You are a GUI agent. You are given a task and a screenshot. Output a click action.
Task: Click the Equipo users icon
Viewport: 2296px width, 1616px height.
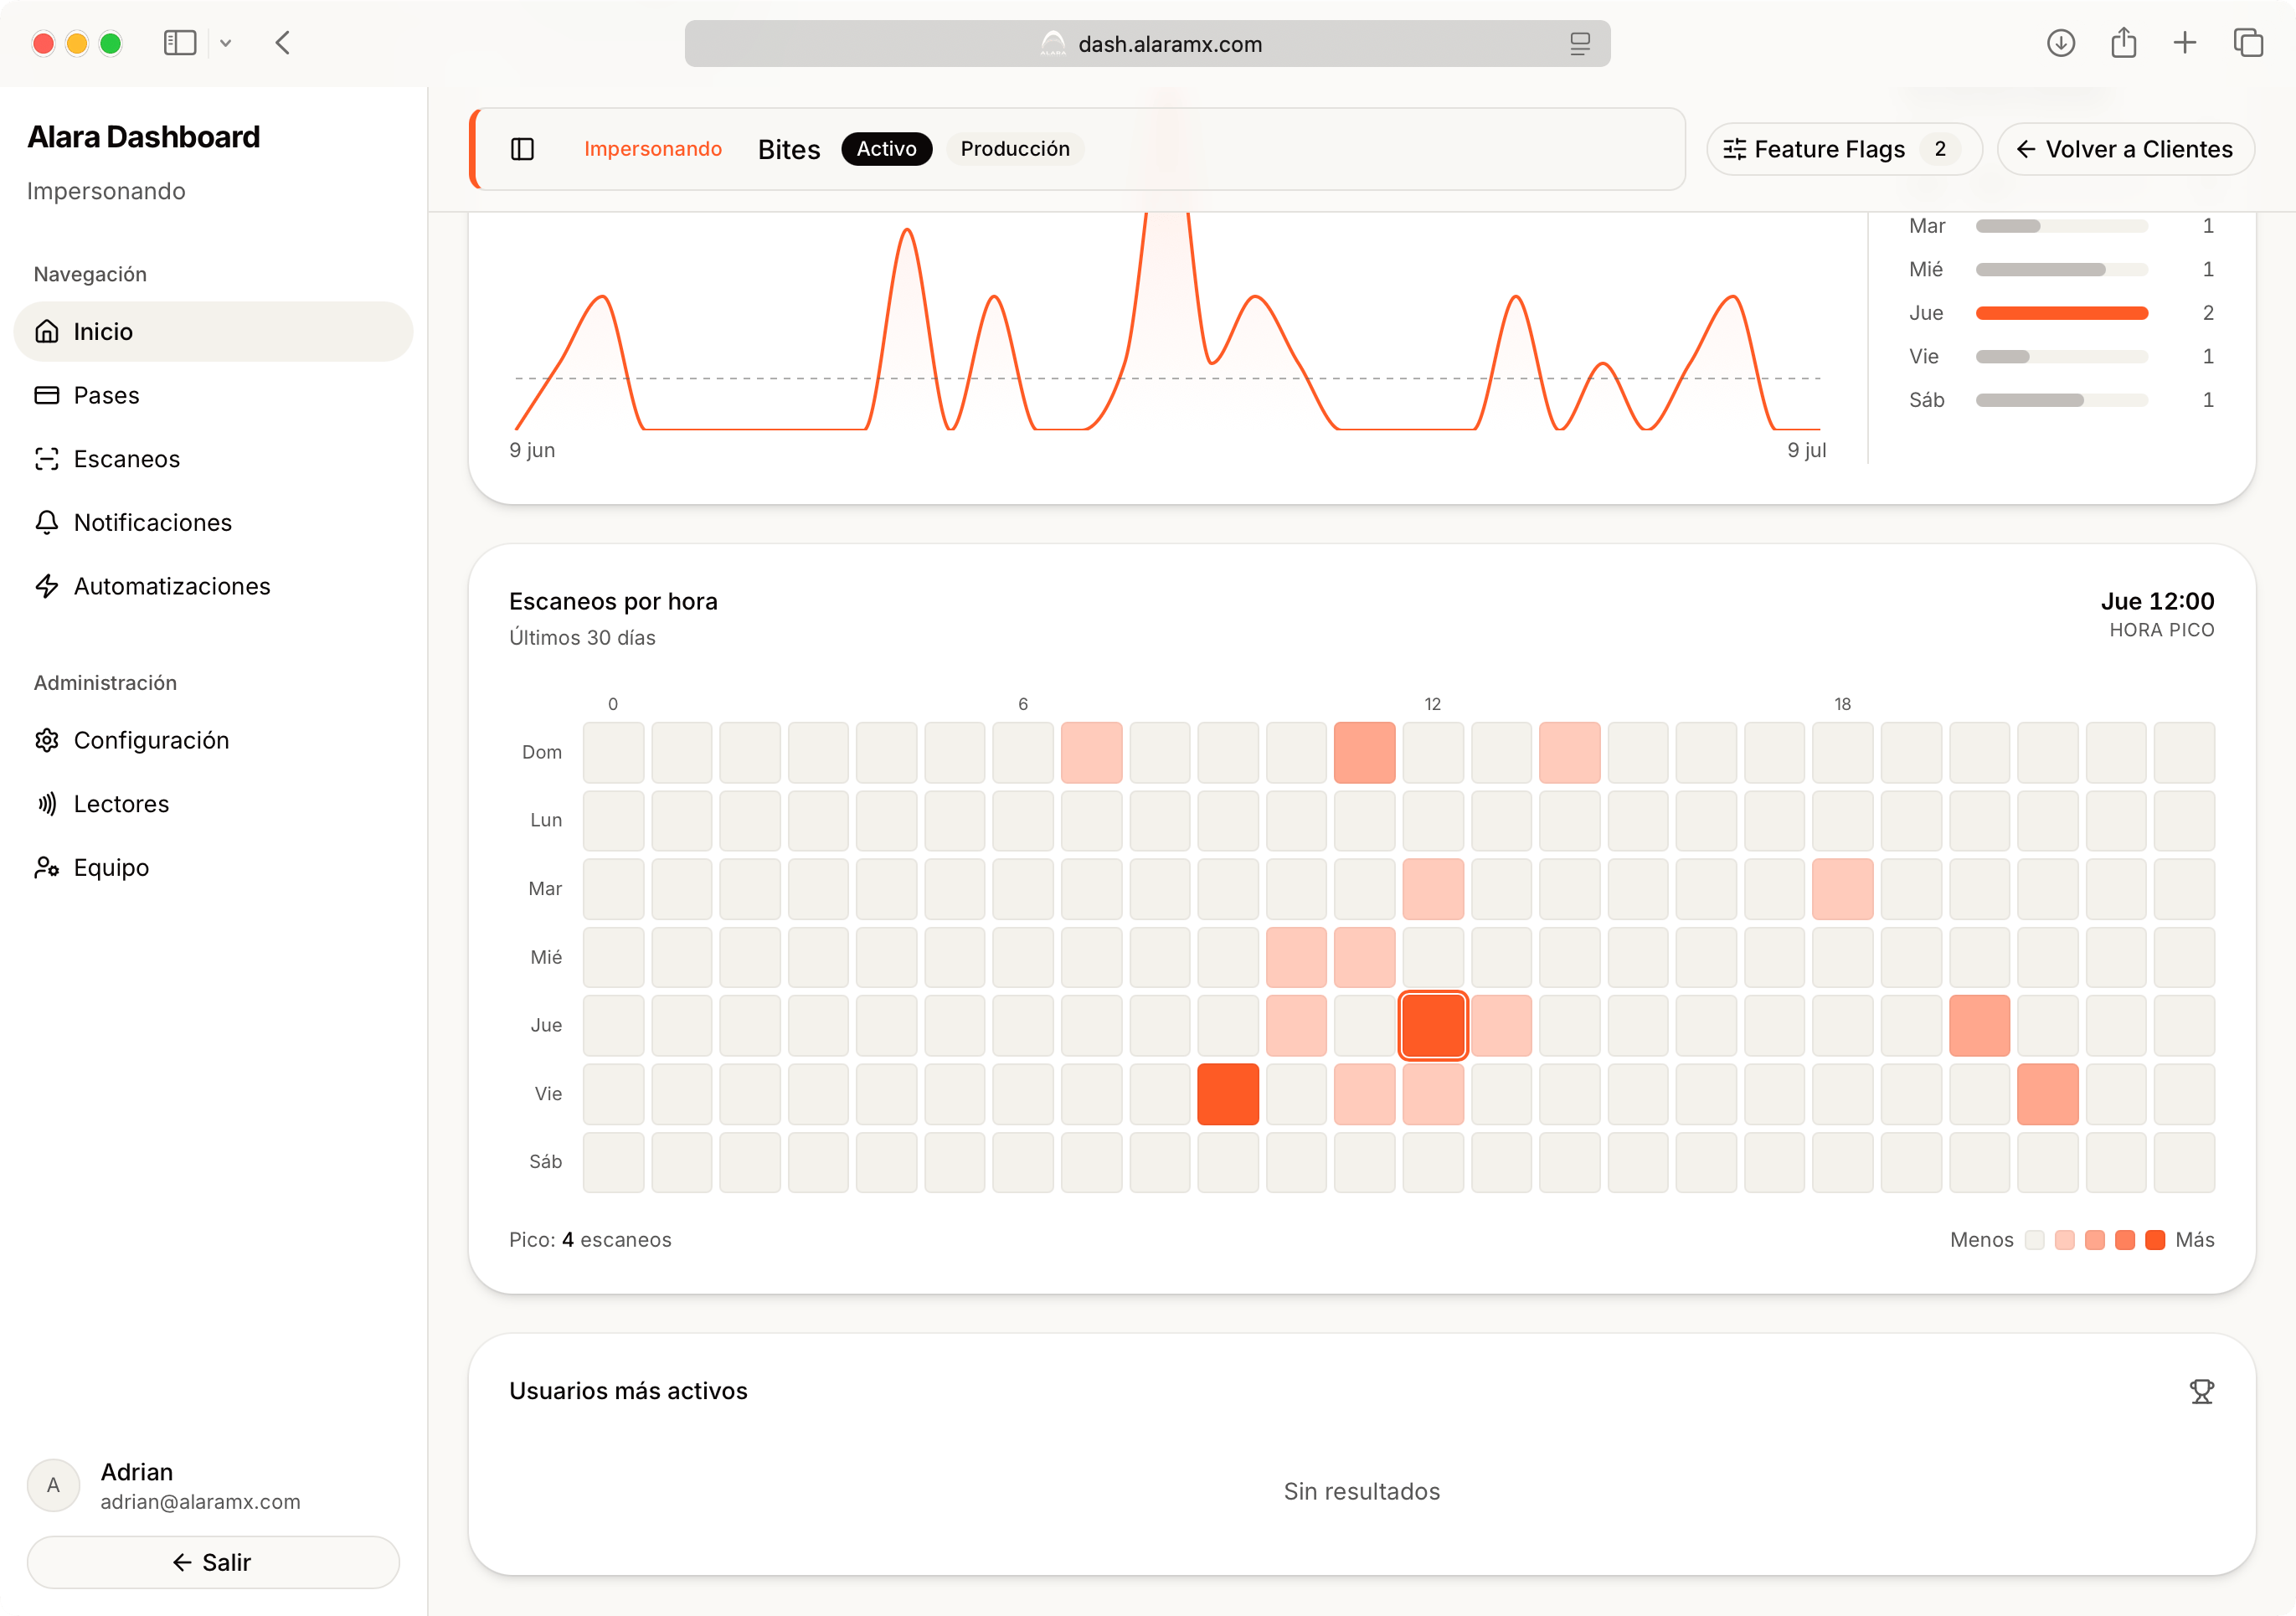coord(47,867)
